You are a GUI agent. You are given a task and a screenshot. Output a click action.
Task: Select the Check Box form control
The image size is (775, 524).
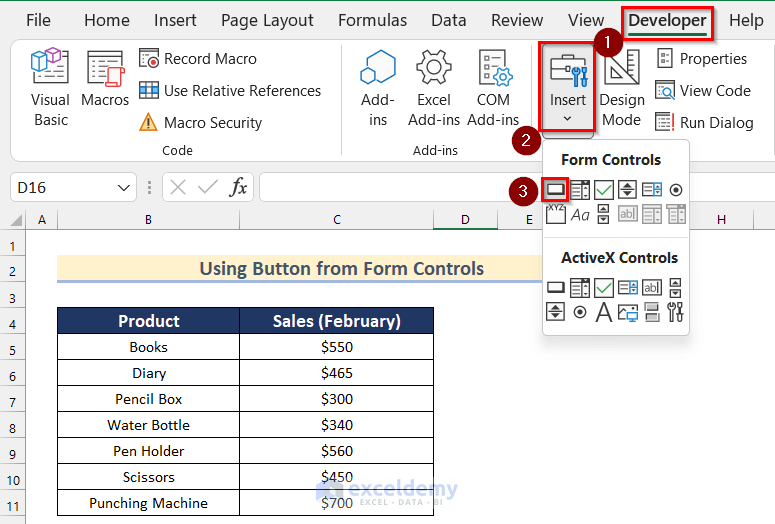(604, 189)
